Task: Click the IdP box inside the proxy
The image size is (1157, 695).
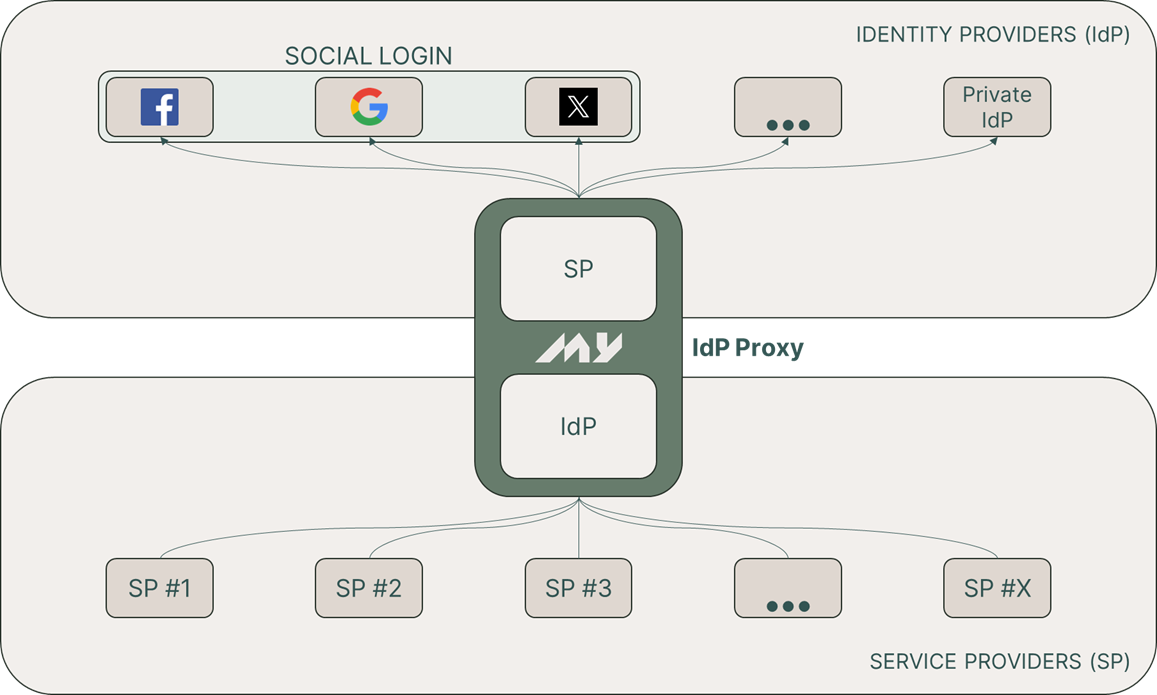Action: pyautogui.click(x=578, y=427)
